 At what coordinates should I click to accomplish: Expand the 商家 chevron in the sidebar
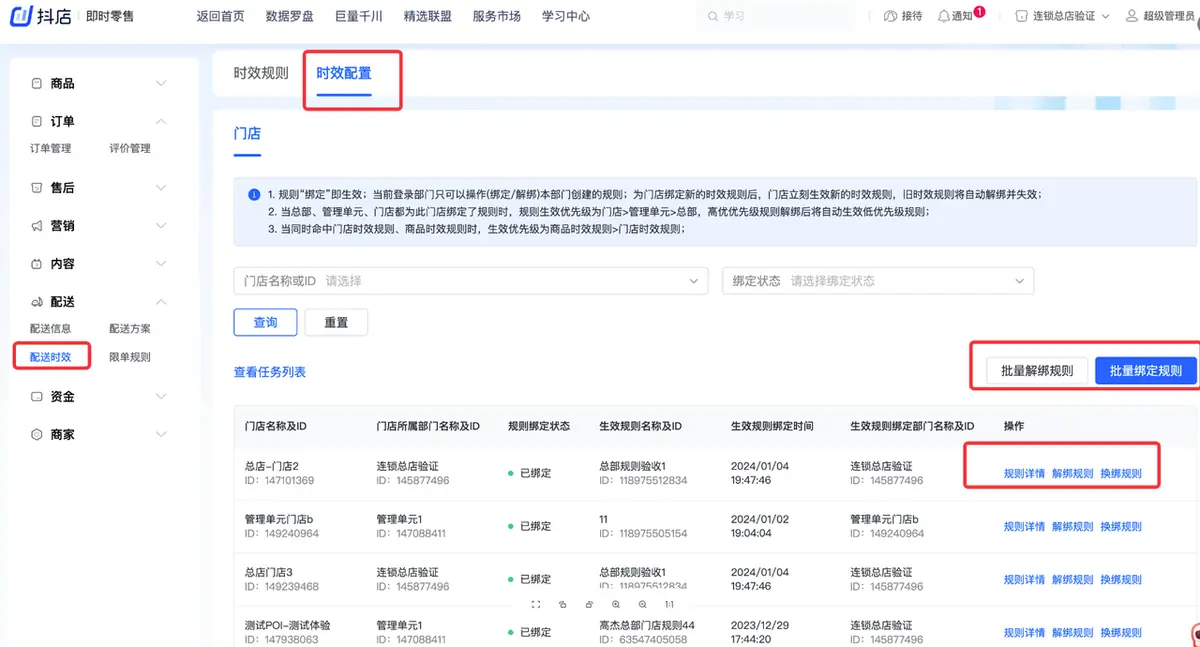tap(161, 435)
